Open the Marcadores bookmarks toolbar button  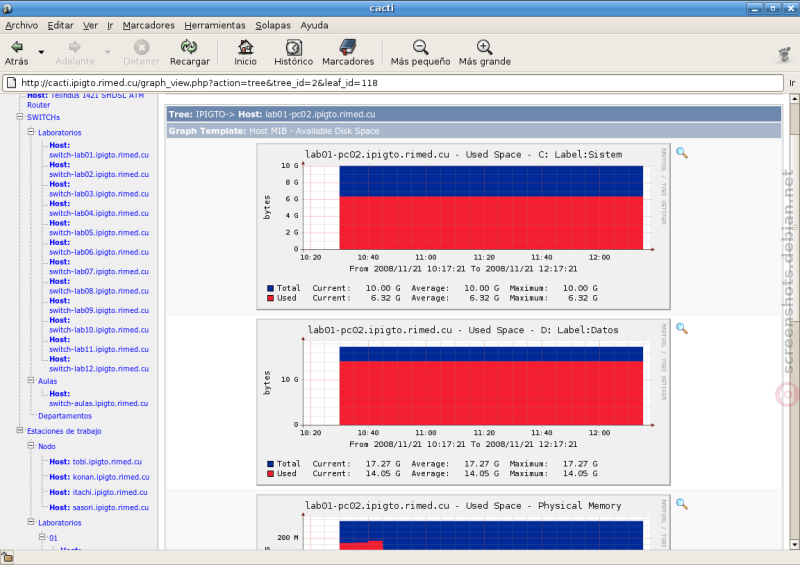click(348, 53)
